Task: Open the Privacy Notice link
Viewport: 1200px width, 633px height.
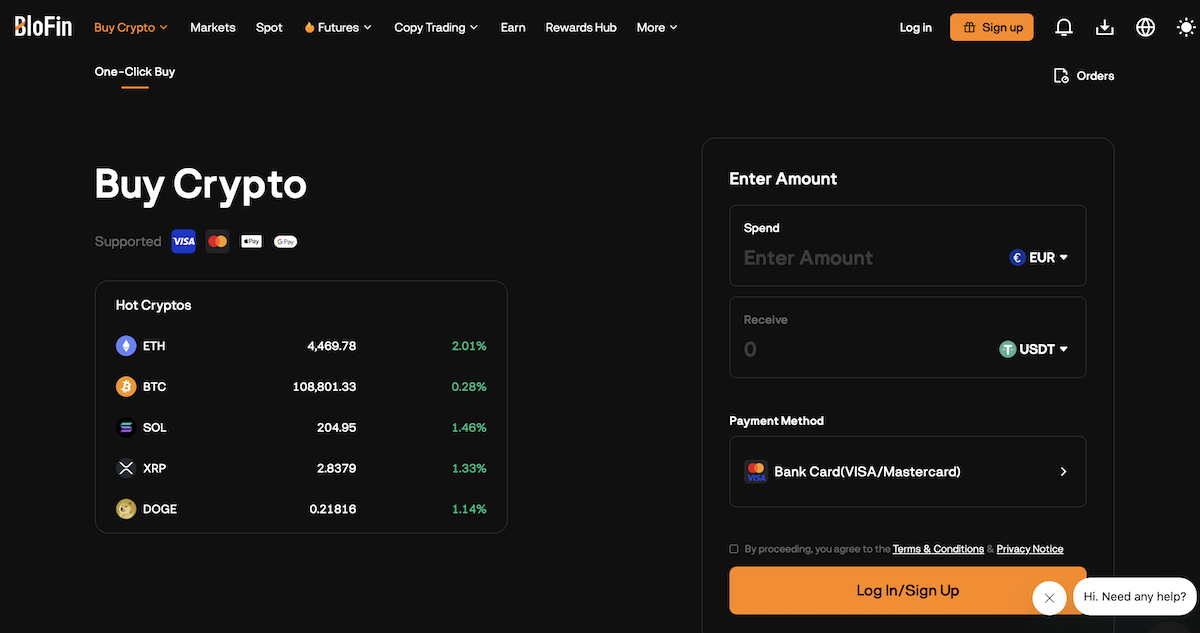Action: pos(1029,548)
